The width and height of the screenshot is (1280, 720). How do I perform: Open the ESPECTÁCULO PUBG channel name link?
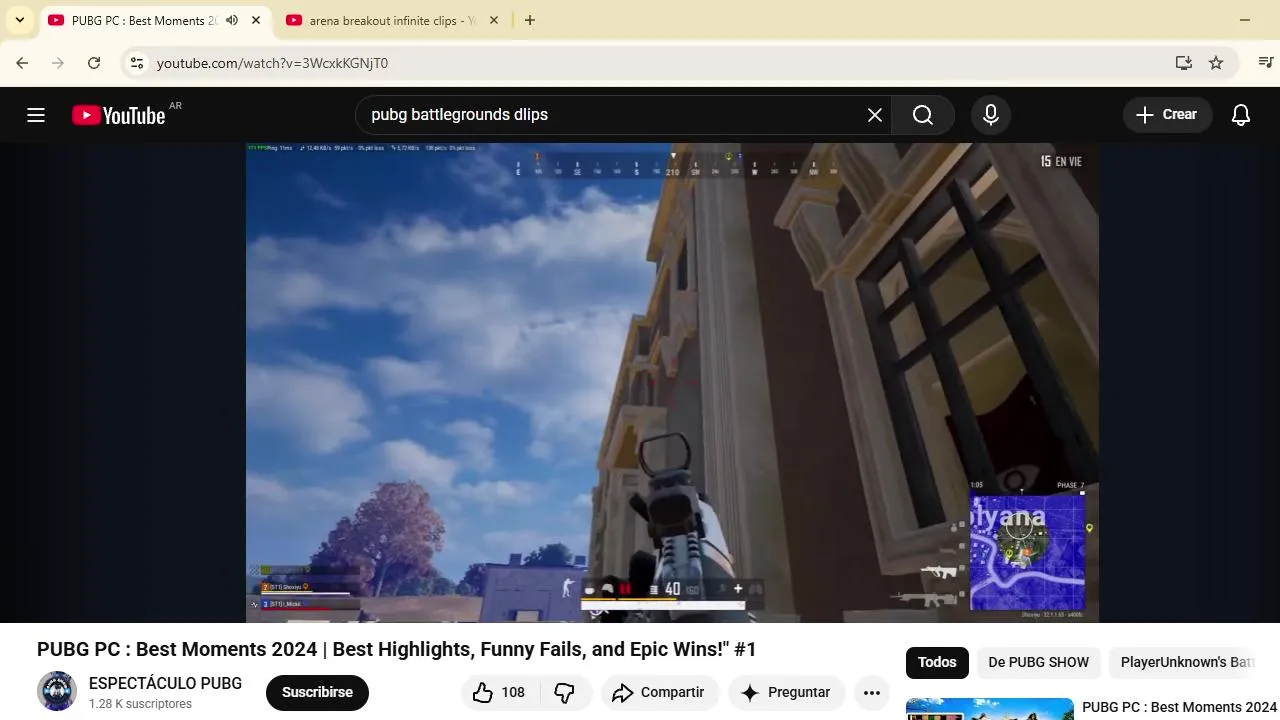coord(165,684)
